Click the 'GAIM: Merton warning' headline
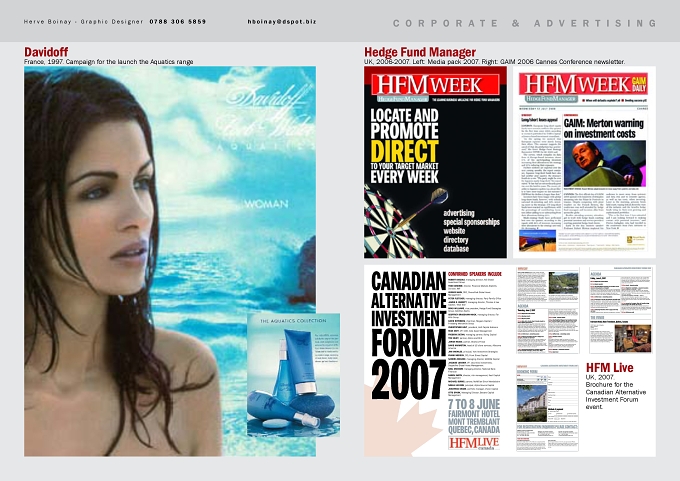 click(x=604, y=128)
